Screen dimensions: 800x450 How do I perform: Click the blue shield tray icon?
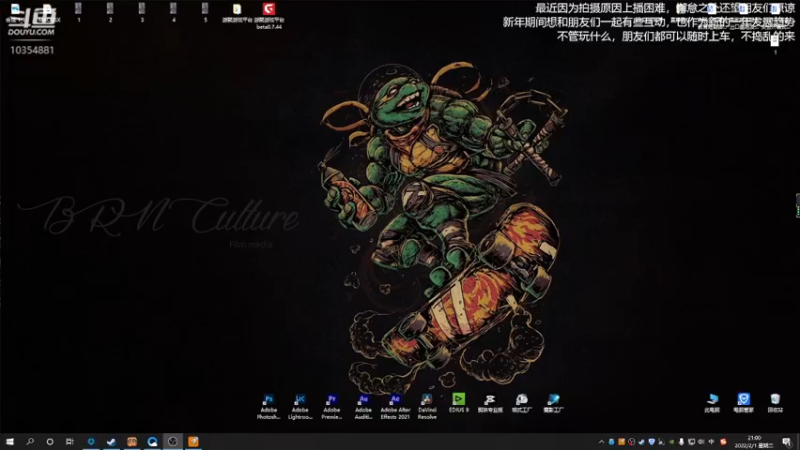[x=652, y=442]
